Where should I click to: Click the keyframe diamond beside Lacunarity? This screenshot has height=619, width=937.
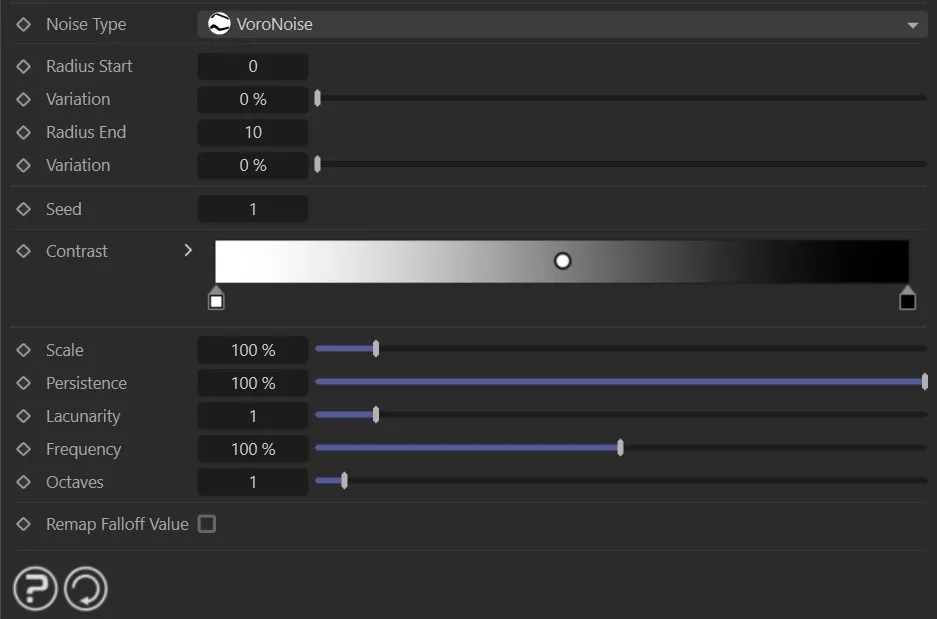pos(24,416)
